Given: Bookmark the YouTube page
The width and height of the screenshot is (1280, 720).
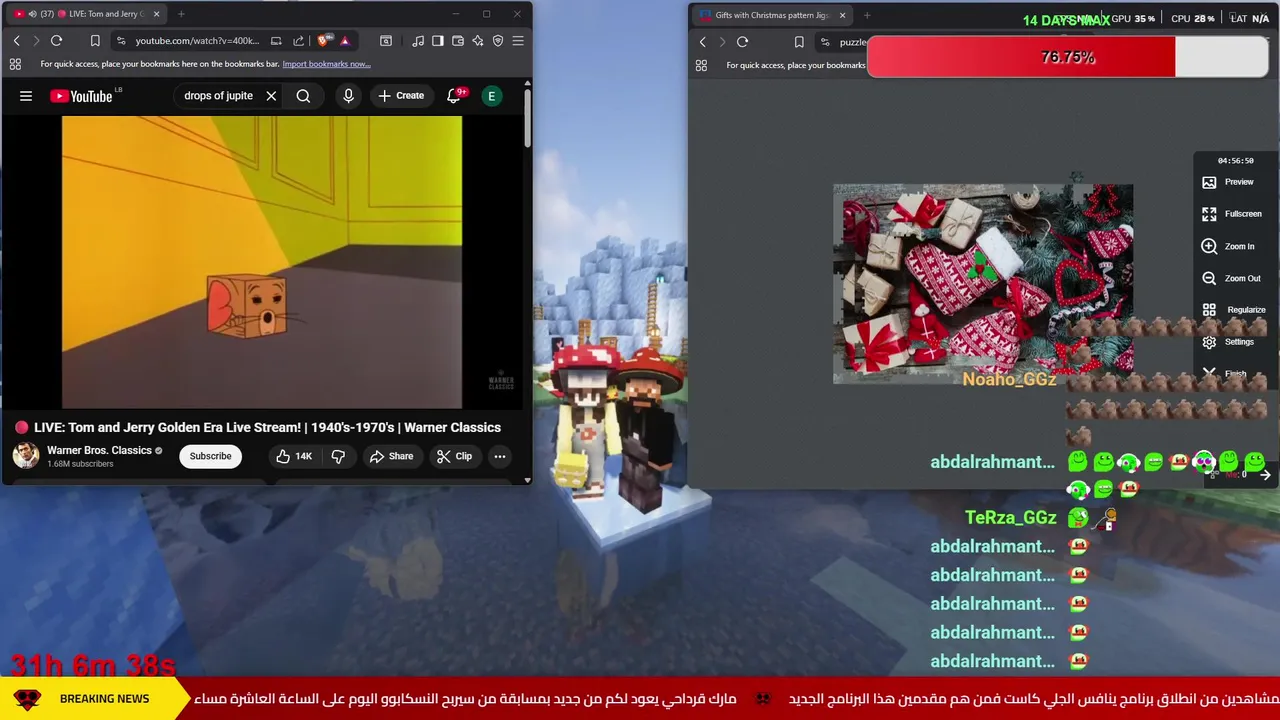Looking at the screenshot, I should 95,41.
